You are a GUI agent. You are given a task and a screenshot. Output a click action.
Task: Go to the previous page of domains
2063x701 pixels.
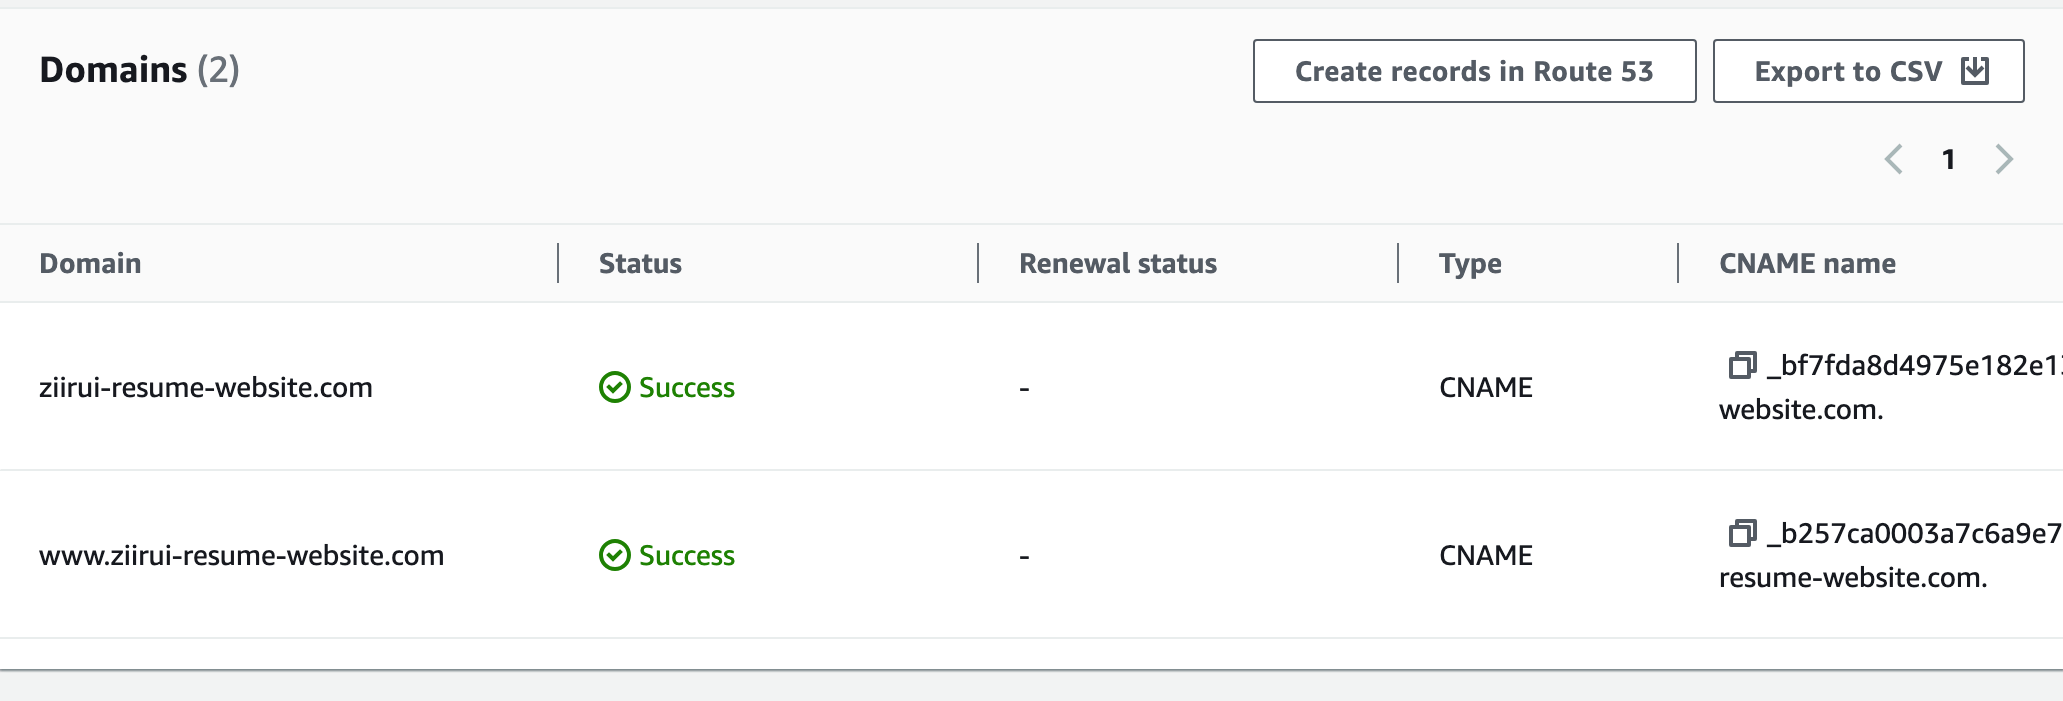1893,159
